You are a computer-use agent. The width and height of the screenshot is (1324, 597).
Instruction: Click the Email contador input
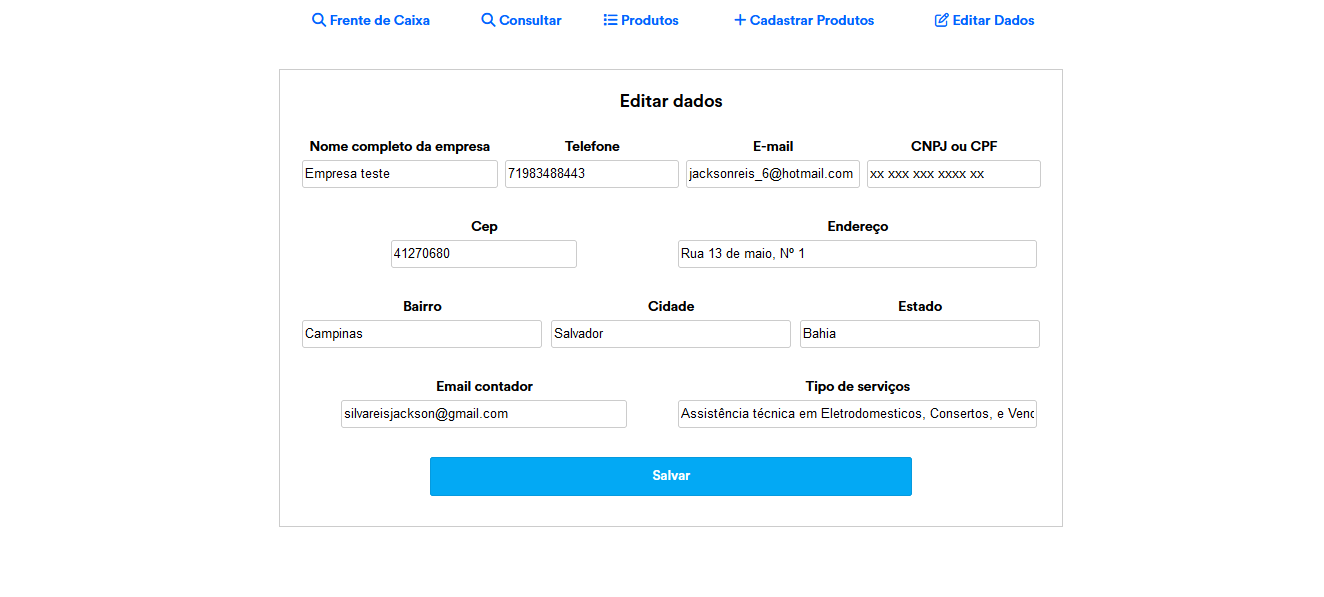(x=483, y=414)
